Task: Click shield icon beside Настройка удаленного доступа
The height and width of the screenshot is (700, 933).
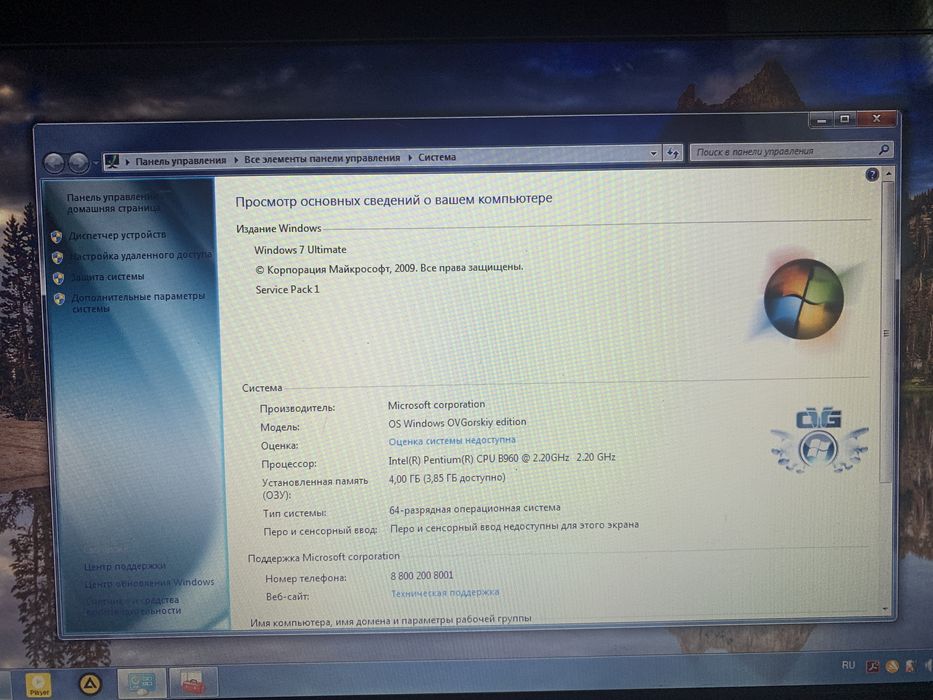Action: point(58,257)
